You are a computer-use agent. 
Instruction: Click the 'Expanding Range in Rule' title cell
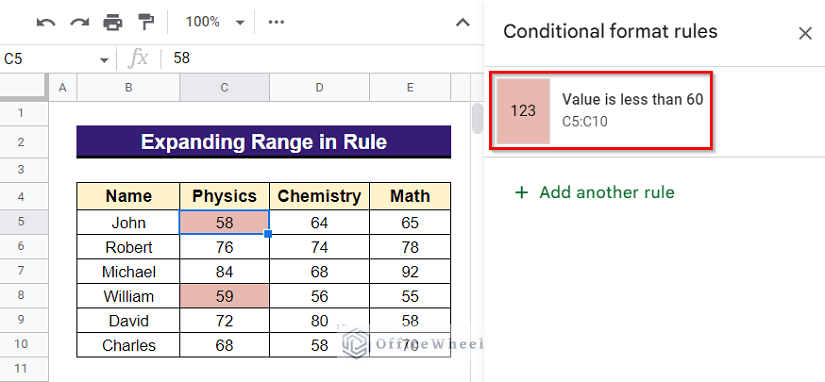(x=264, y=142)
